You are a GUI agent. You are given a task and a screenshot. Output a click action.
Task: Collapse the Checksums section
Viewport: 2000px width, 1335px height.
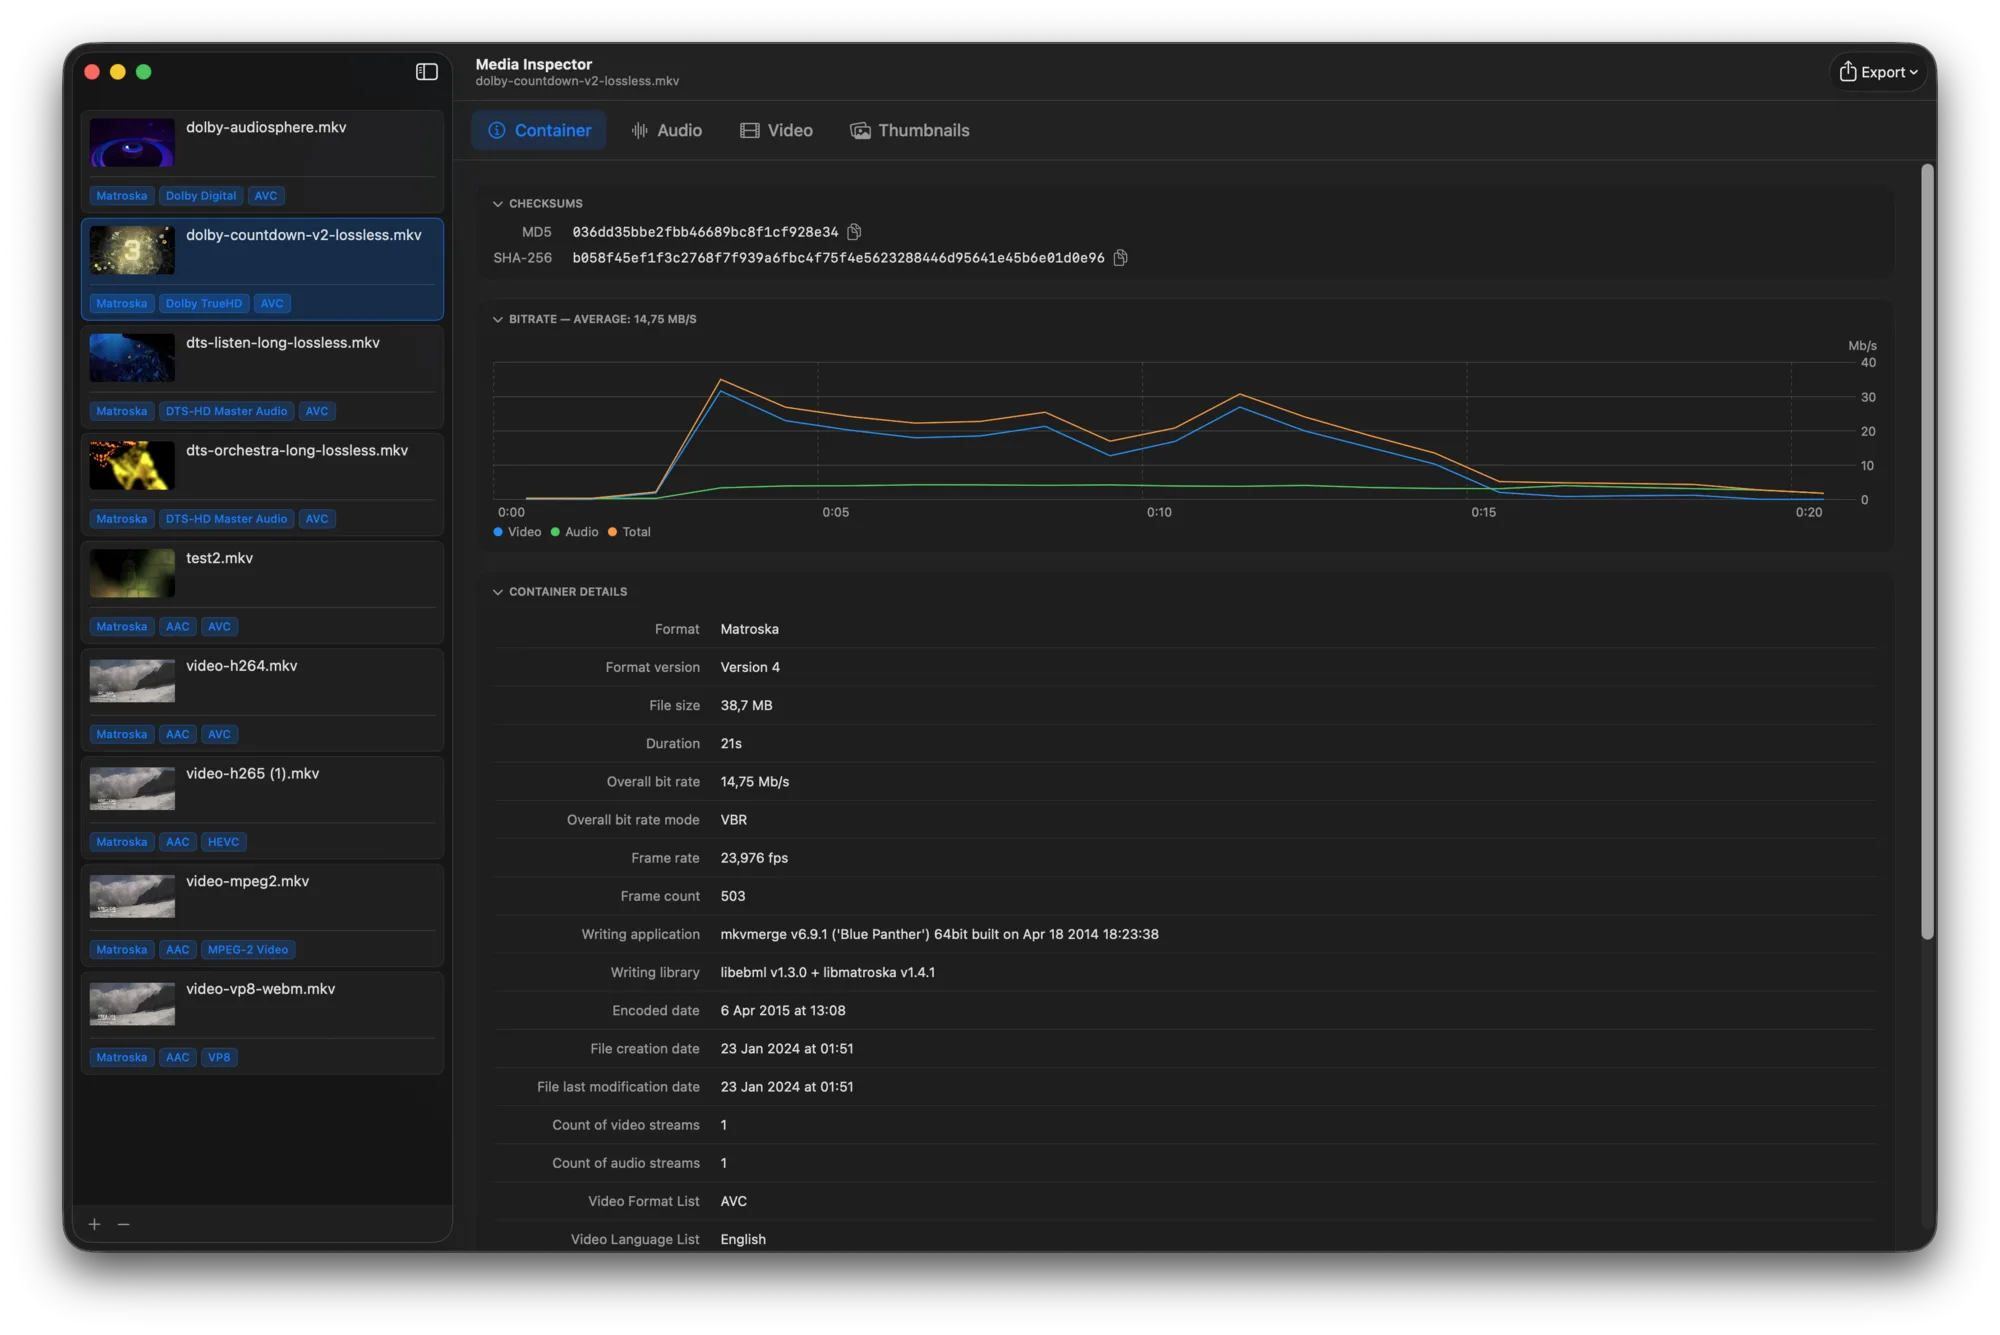[x=497, y=204]
